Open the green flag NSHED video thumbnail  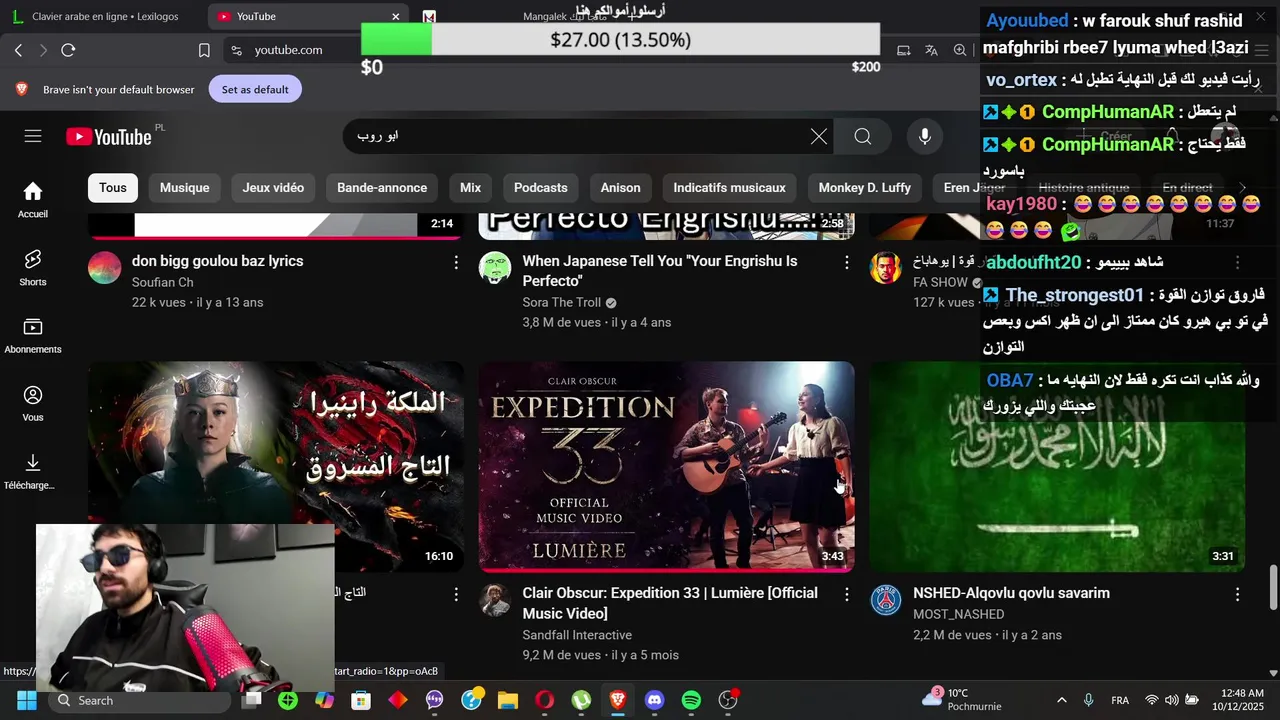point(1057,467)
